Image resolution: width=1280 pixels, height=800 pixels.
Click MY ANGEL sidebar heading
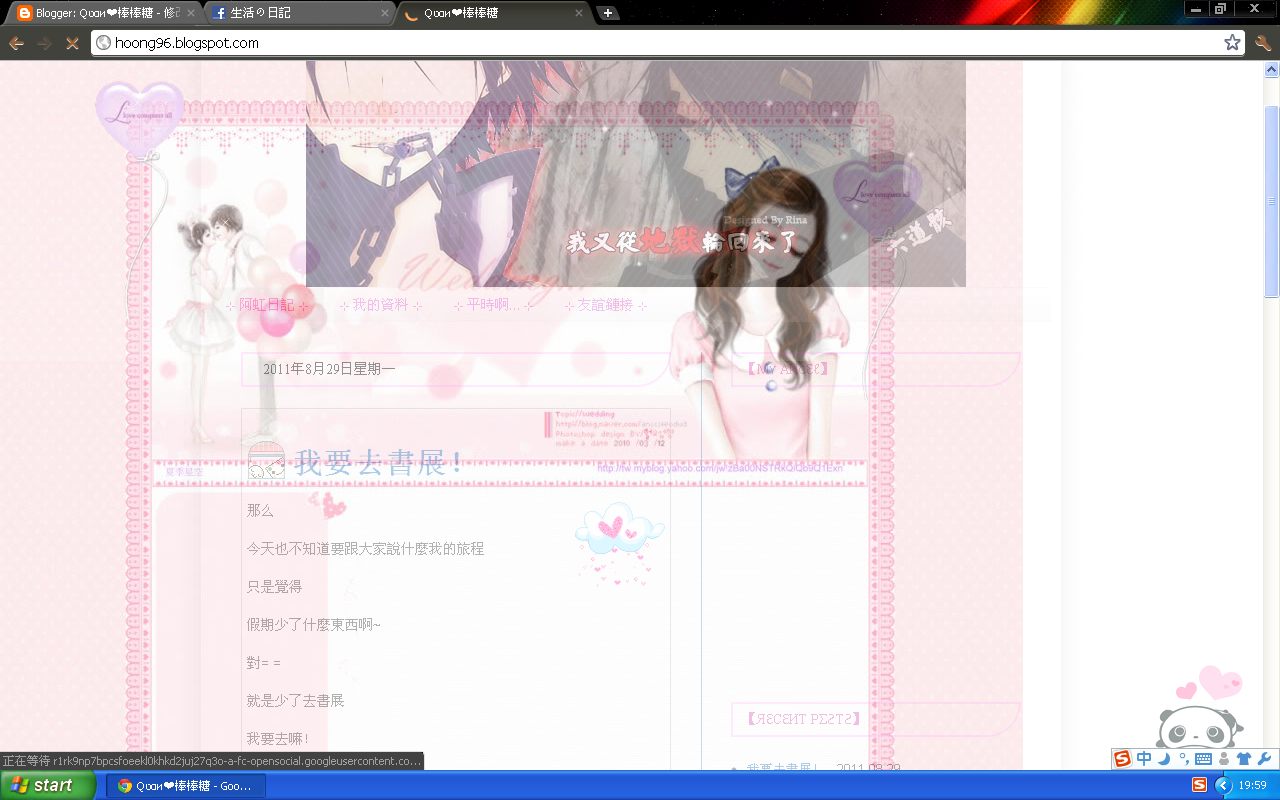click(x=788, y=369)
